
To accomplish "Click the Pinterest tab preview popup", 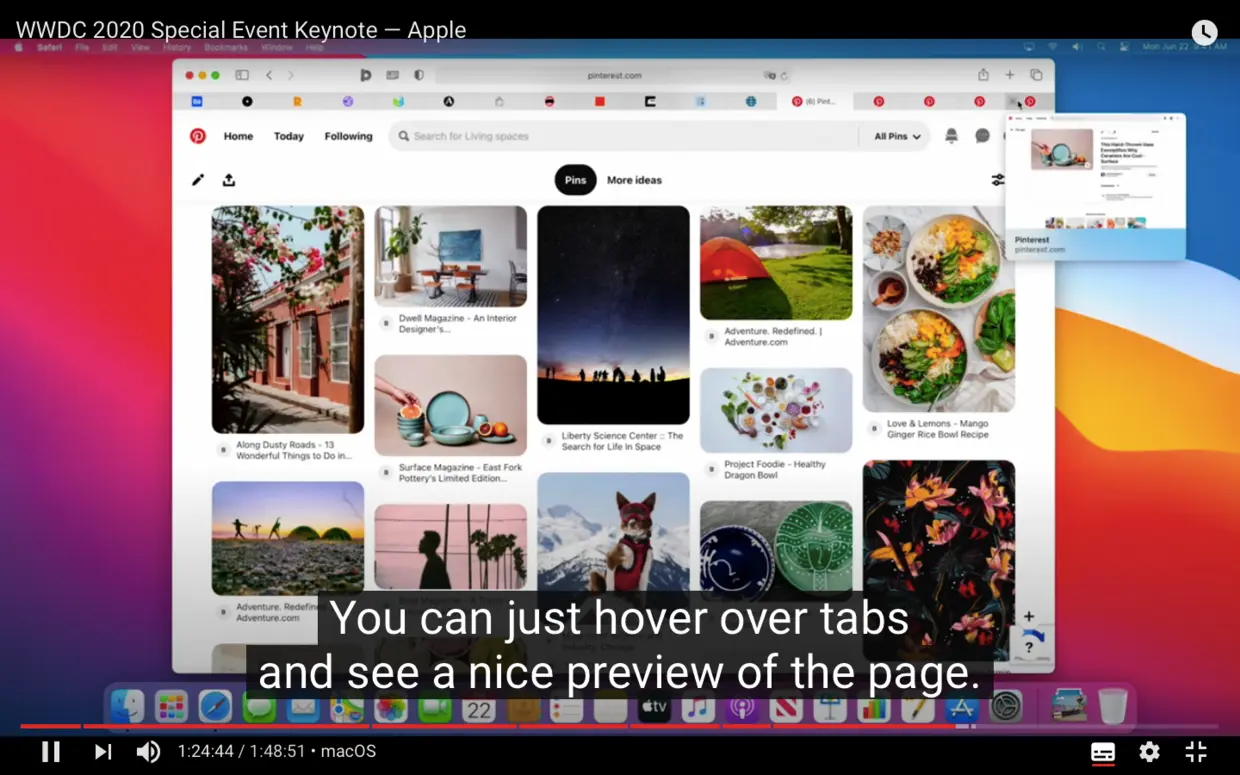I will coord(1095,187).
